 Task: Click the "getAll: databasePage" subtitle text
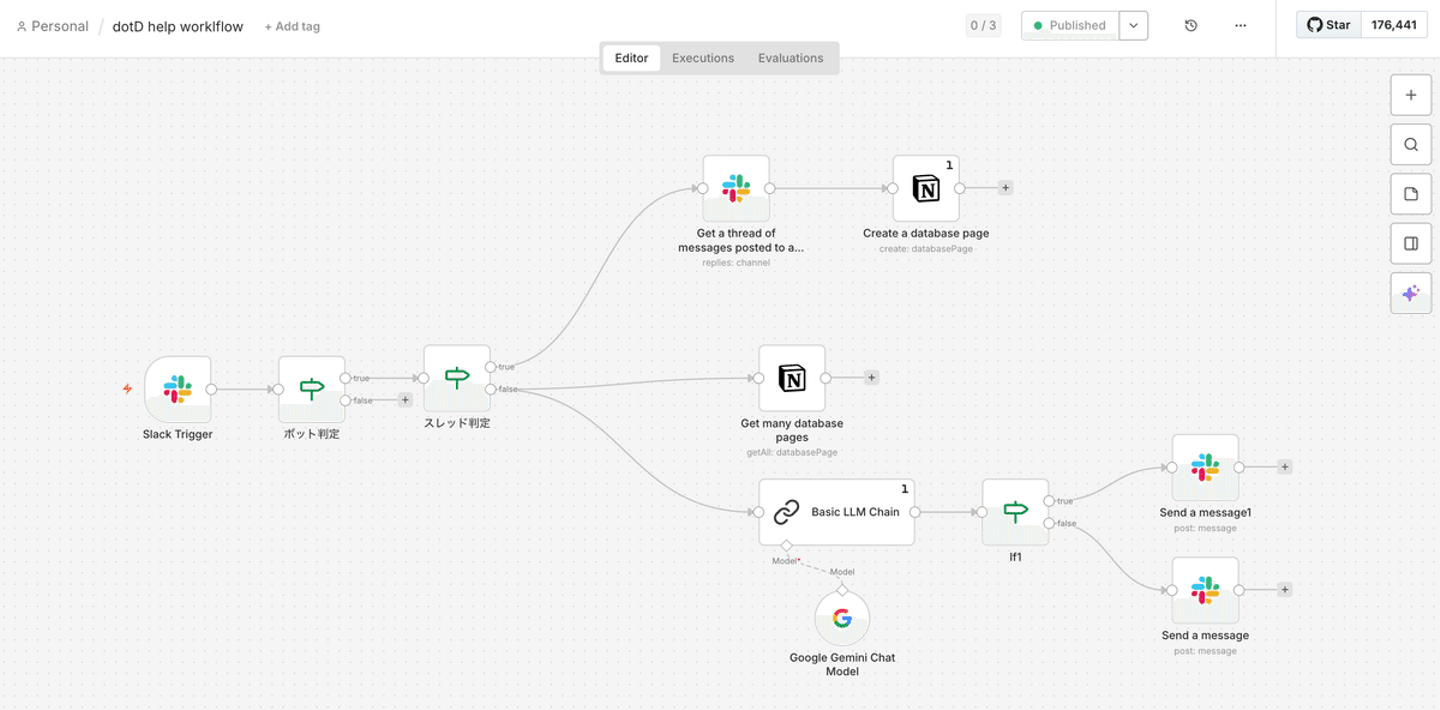792,453
